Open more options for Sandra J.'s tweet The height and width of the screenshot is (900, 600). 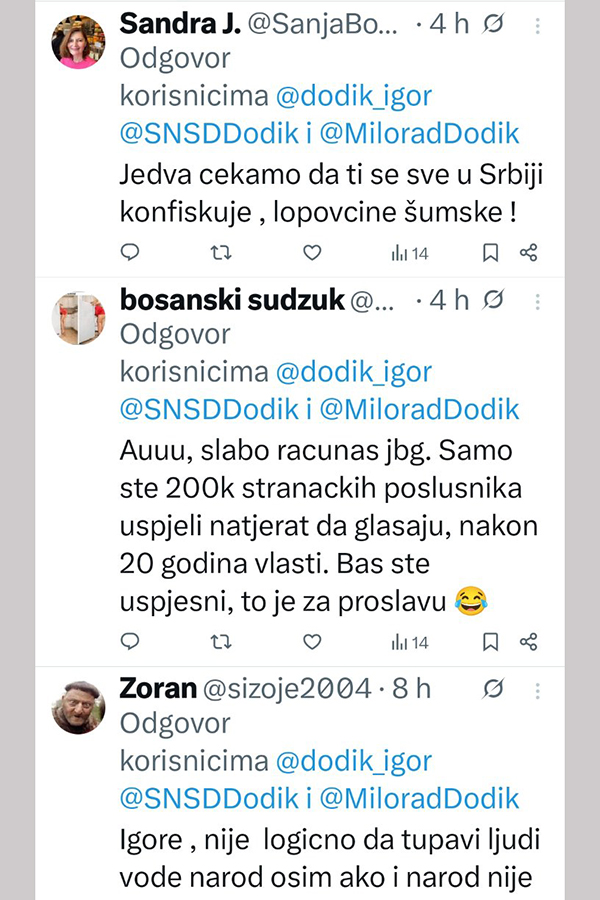(539, 24)
